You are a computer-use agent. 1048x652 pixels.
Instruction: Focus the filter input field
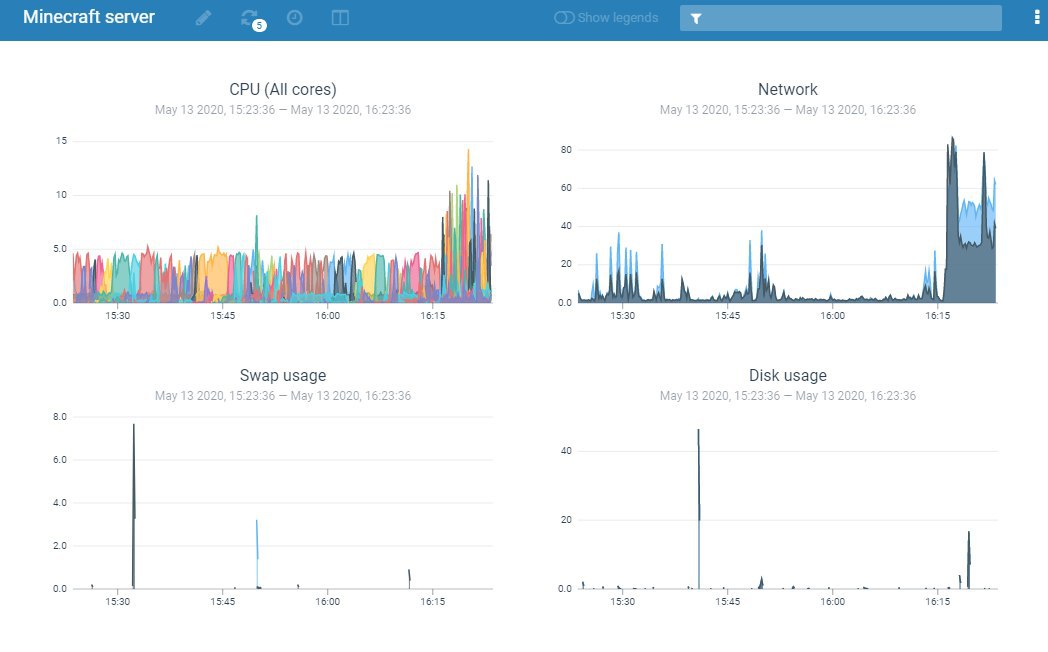(841, 18)
